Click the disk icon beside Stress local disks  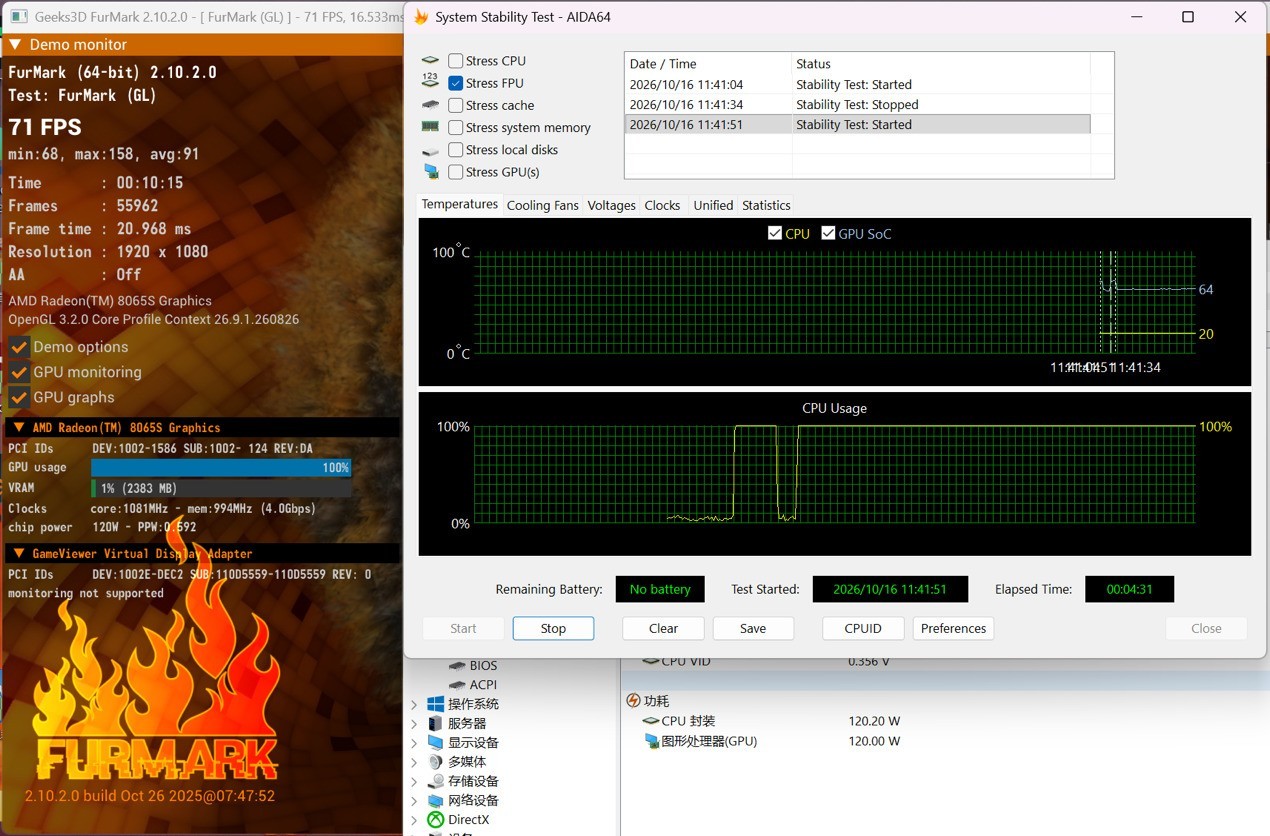[x=430, y=150]
